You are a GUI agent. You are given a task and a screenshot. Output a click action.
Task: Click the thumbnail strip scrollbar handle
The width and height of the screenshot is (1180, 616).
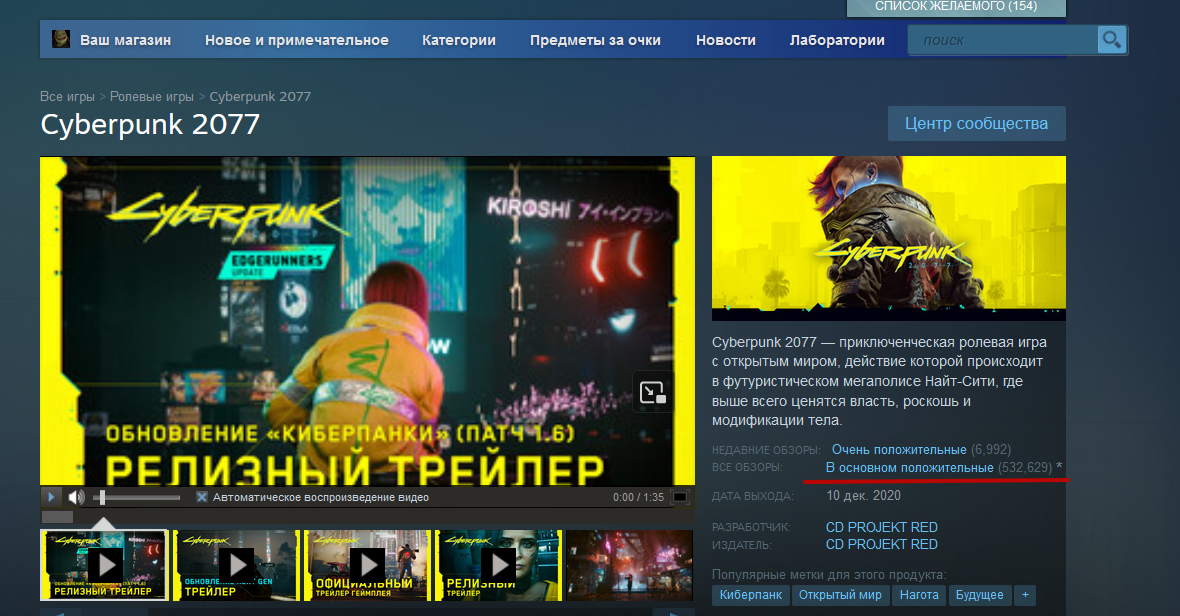57,517
